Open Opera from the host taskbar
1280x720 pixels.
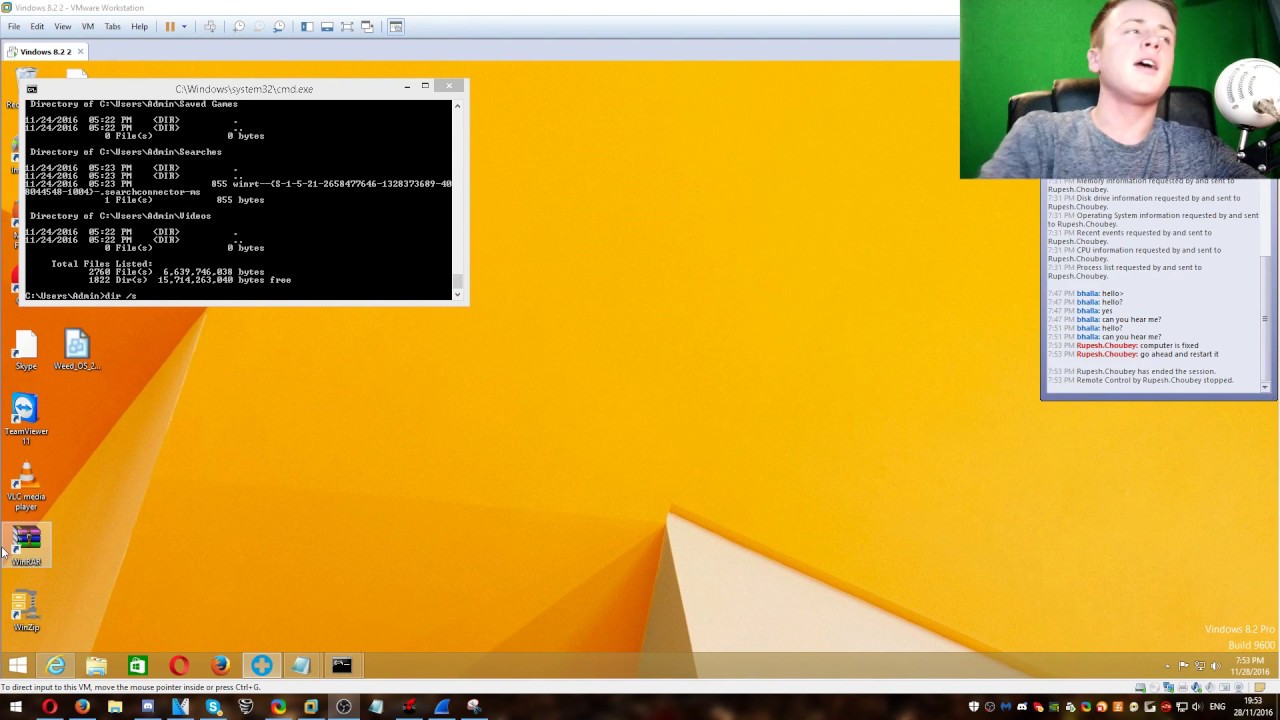(x=49, y=707)
